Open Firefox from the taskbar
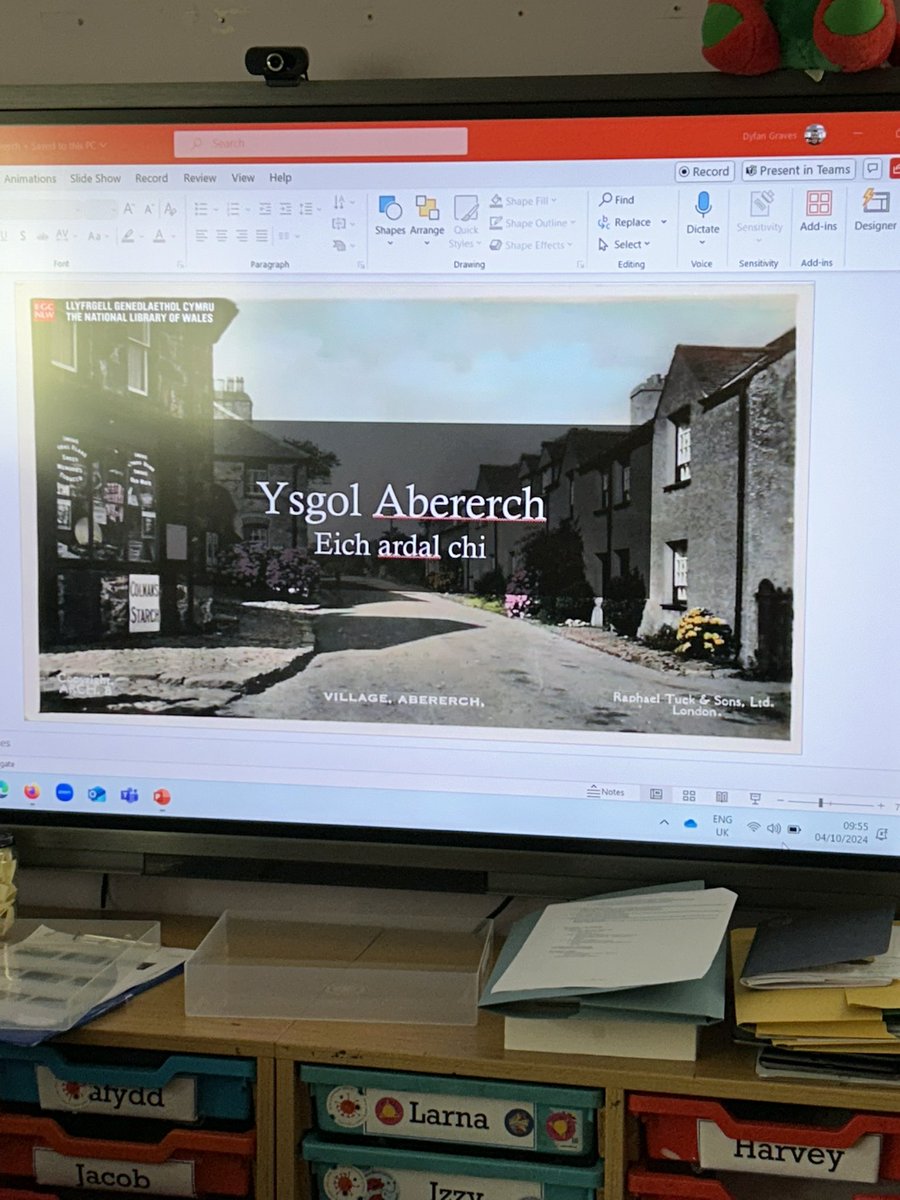This screenshot has height=1200, width=900. coord(32,791)
